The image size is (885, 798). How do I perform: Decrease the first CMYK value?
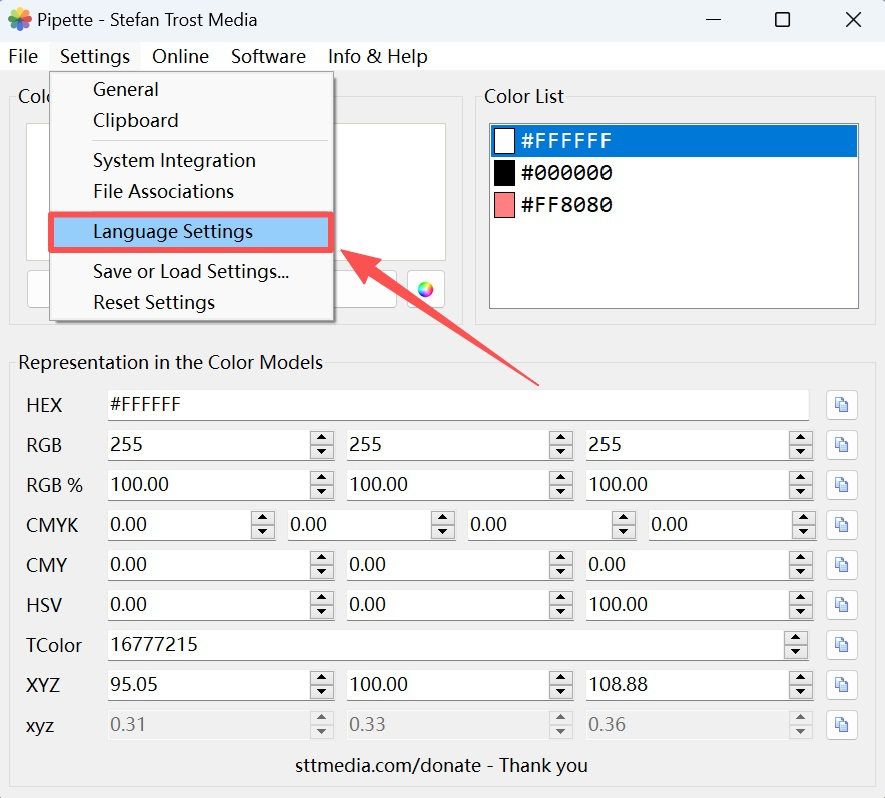click(x=262, y=531)
